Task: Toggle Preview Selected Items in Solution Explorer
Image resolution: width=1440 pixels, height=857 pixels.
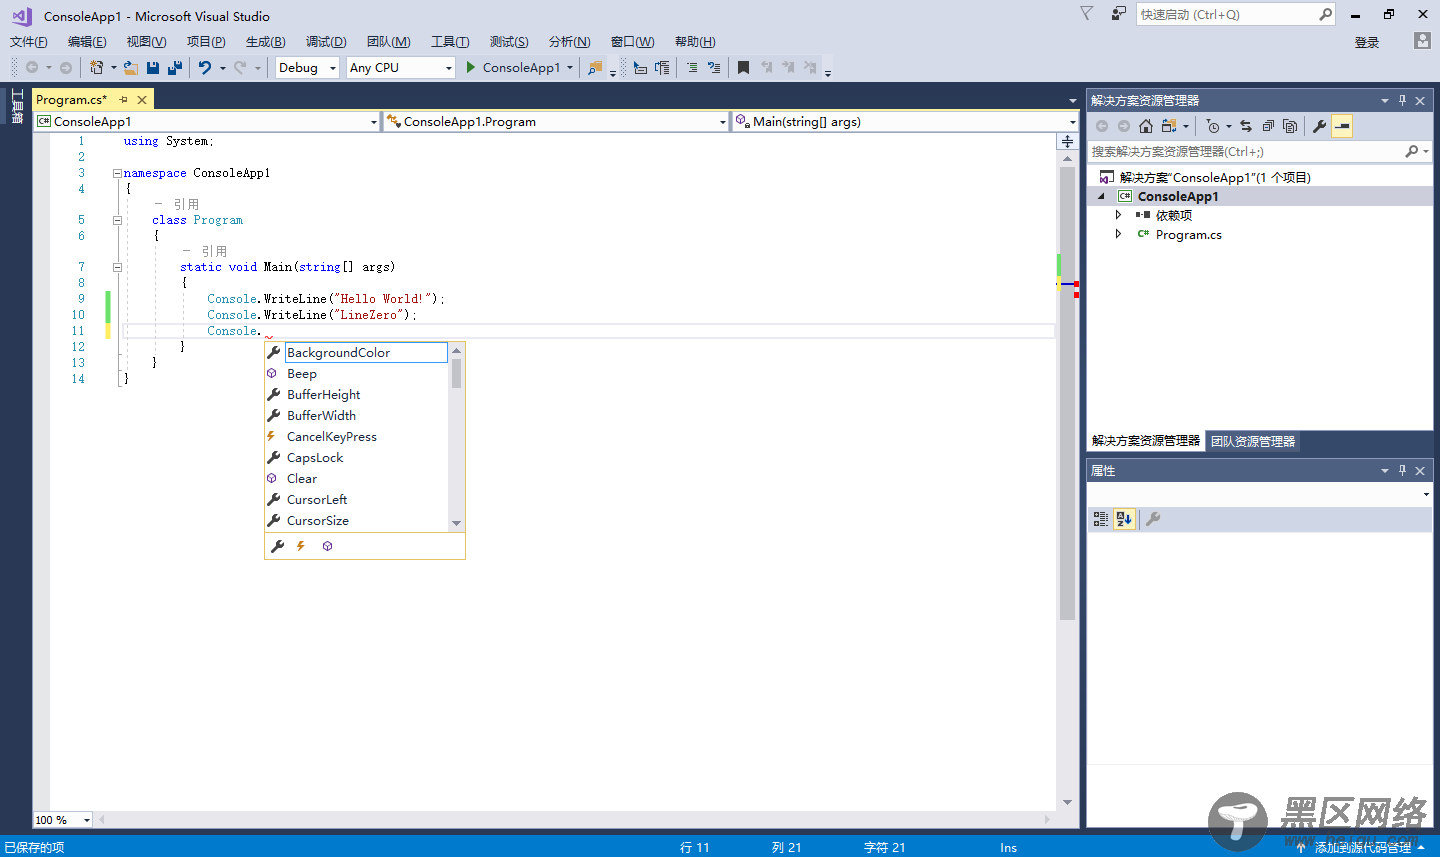Action: [1342, 126]
